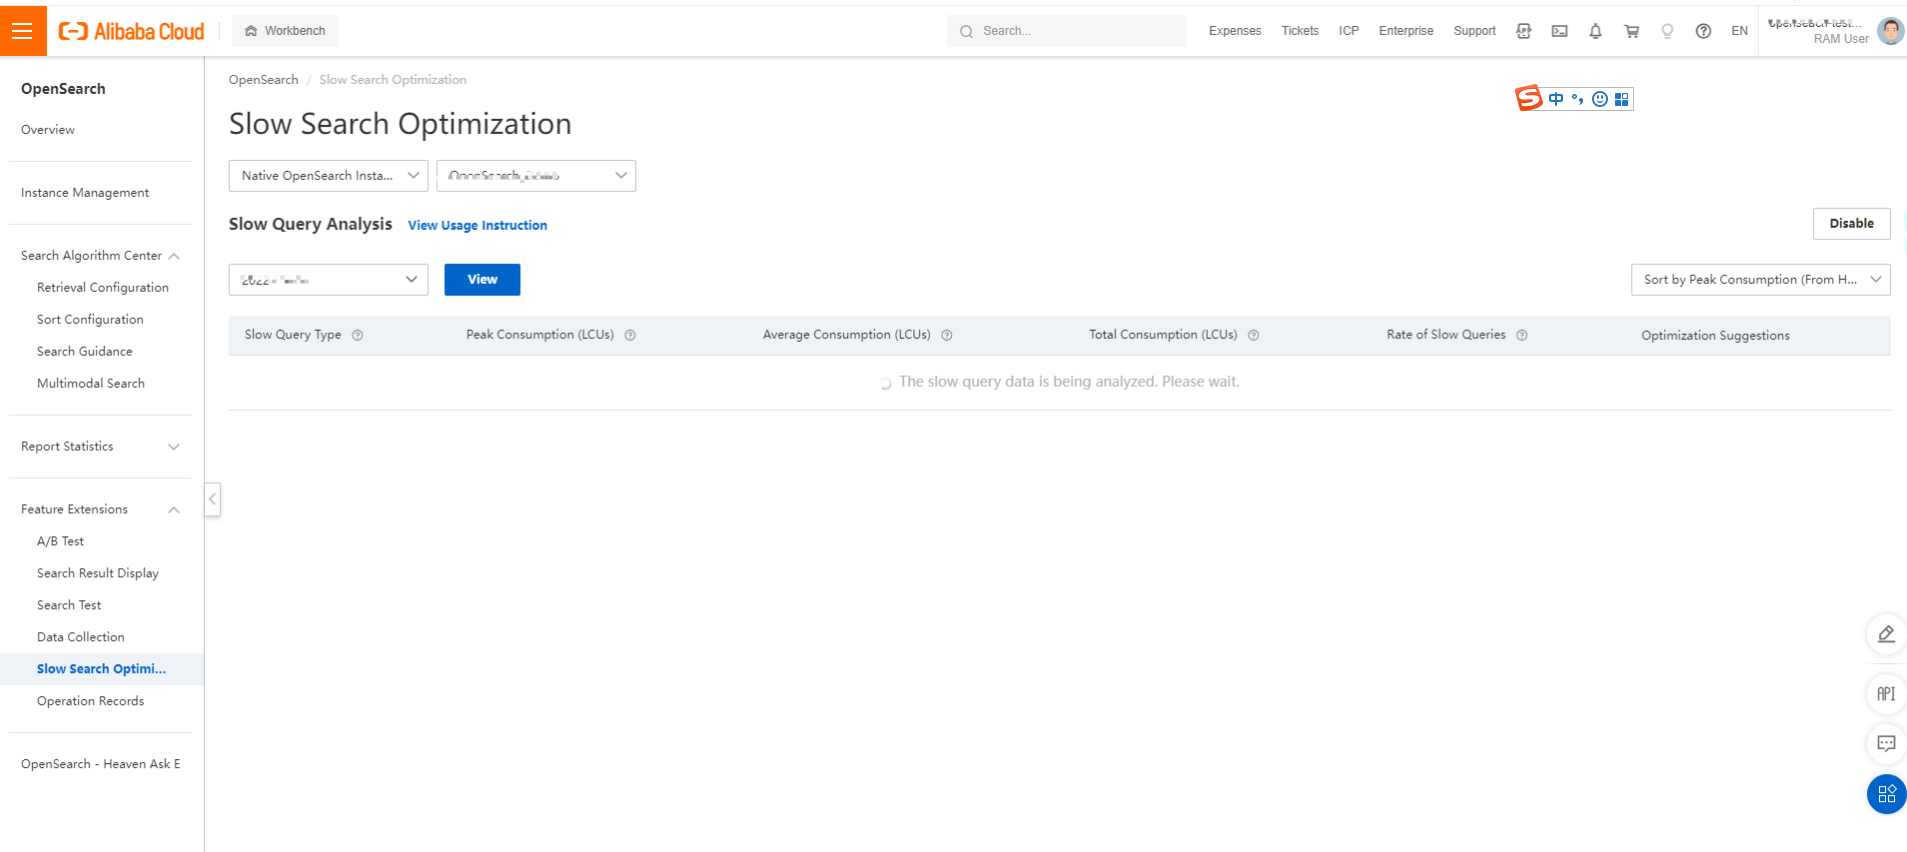The image size is (1907, 852).
Task: Click OpenSearch breadcrumb link
Action: tap(263, 80)
